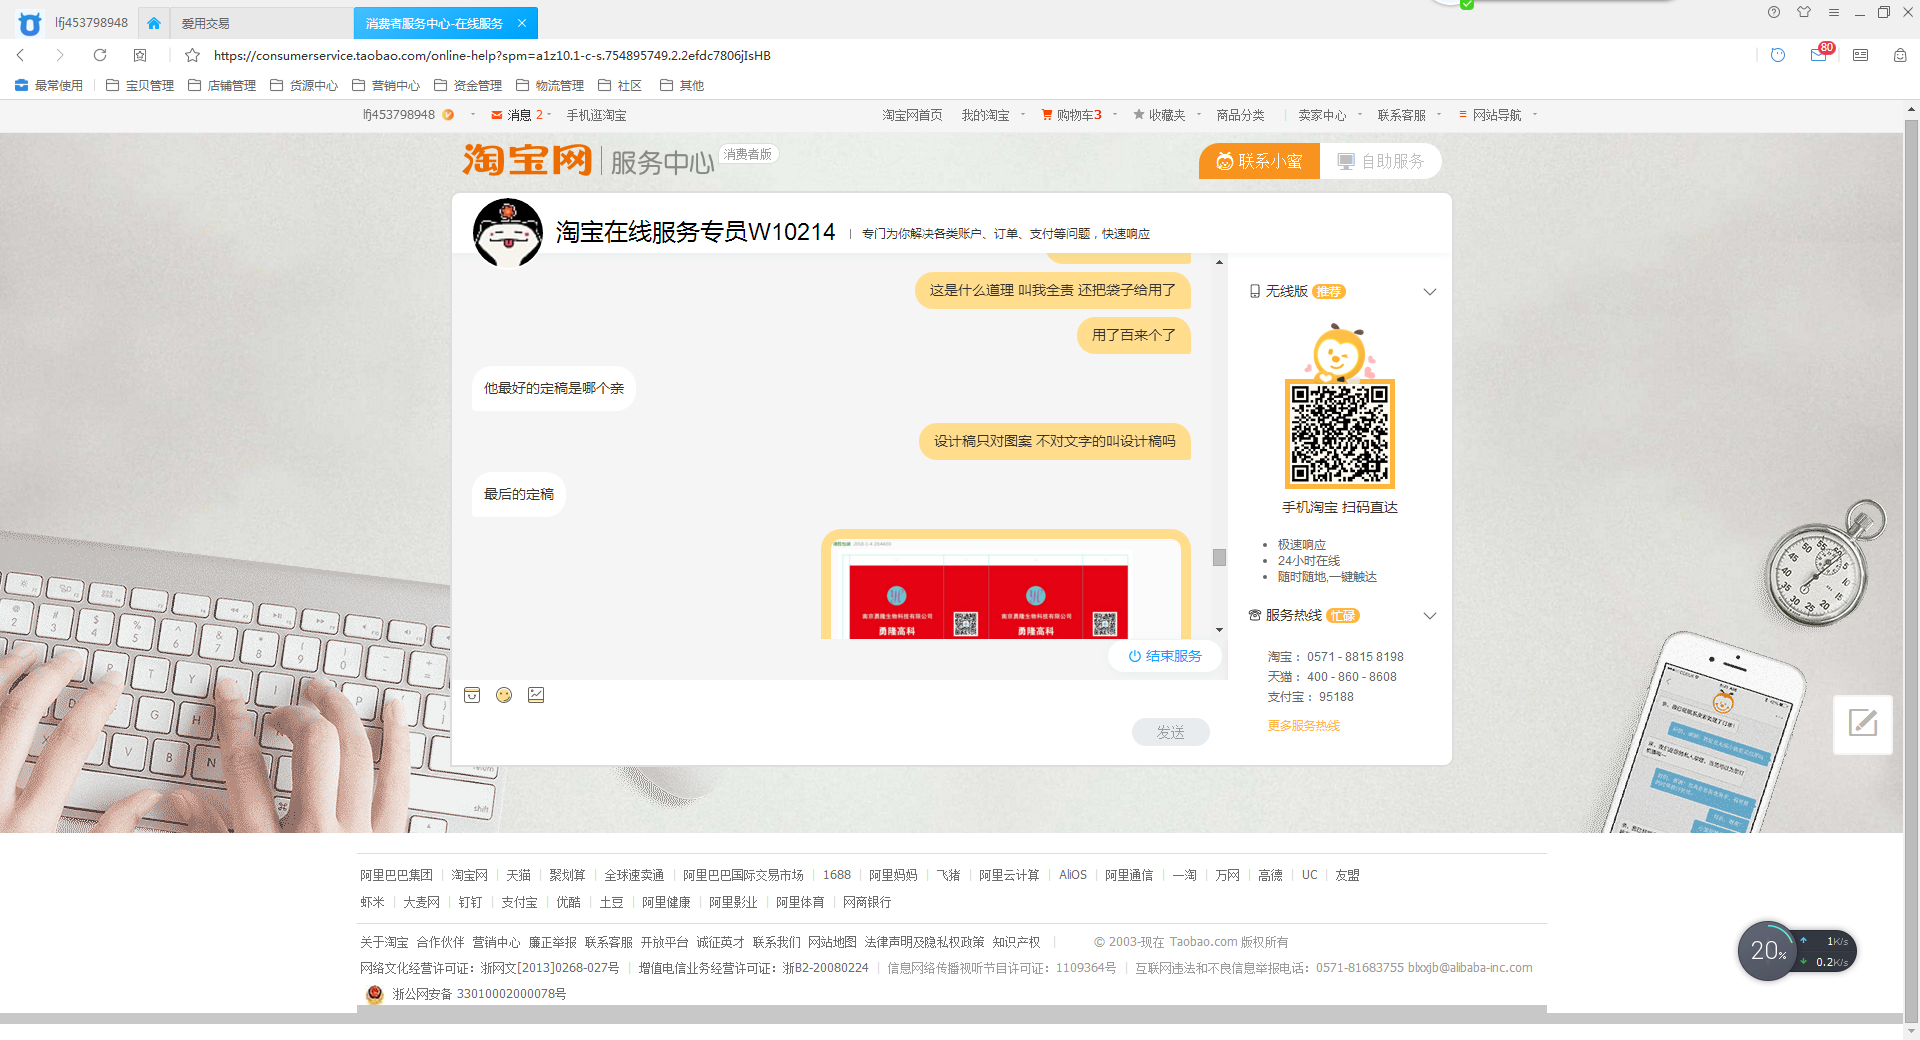The height and width of the screenshot is (1040, 1920).
Task: Click the page vertical scrollbar
Action: [x=1911, y=570]
